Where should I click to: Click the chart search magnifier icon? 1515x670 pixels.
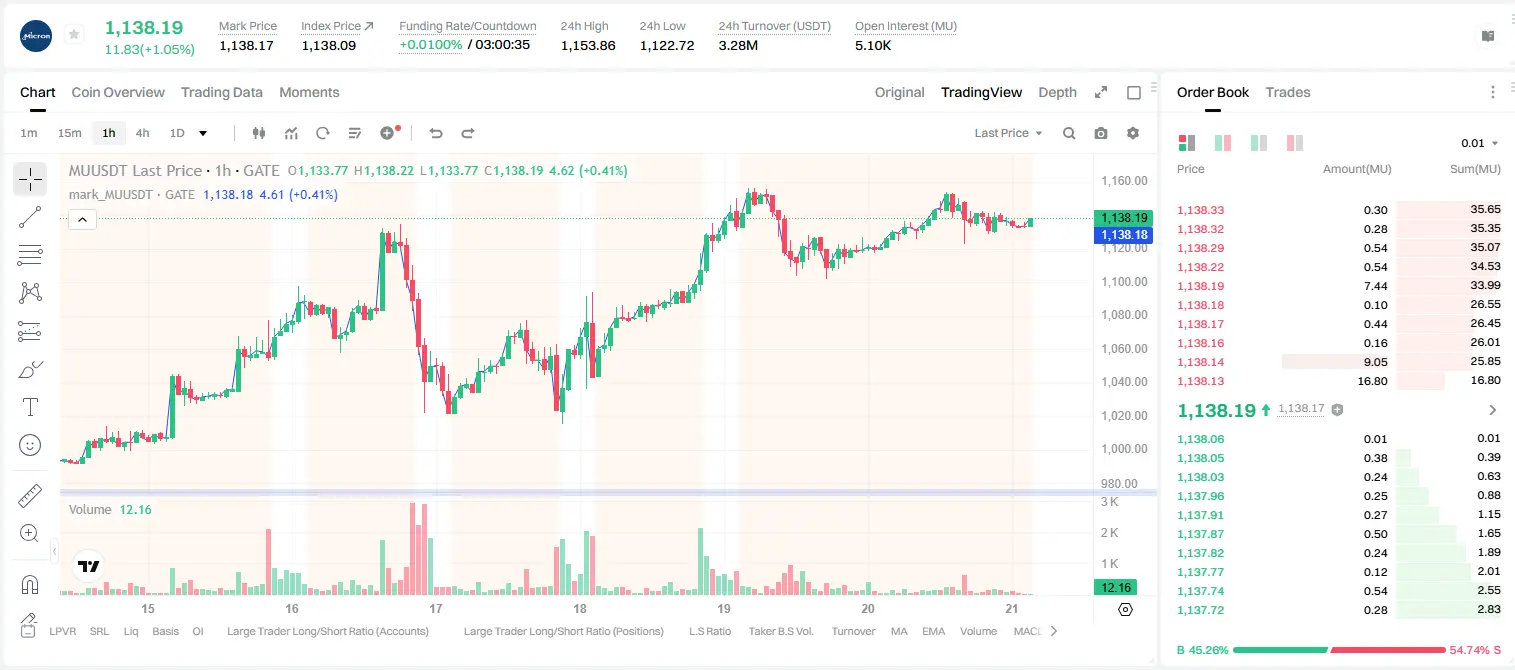(x=1069, y=133)
